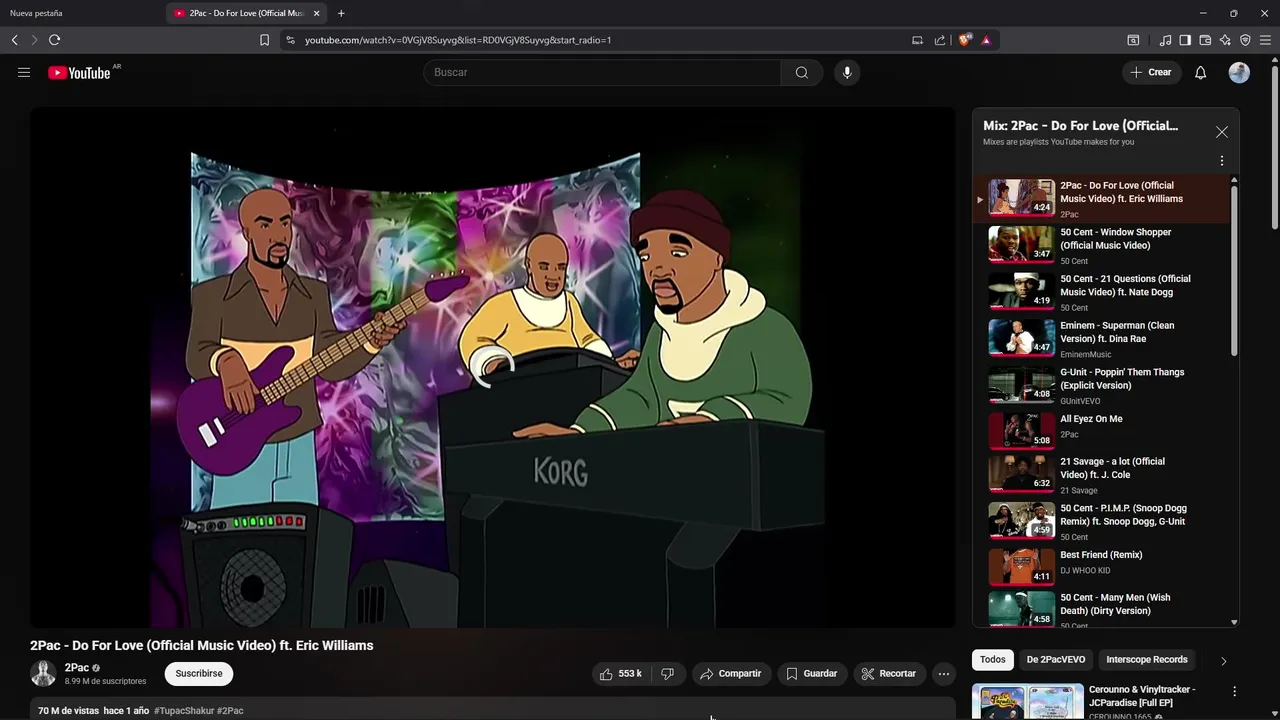Open Brave Rewards triangle icon
Viewport: 1280px width, 720px height.
click(x=986, y=40)
